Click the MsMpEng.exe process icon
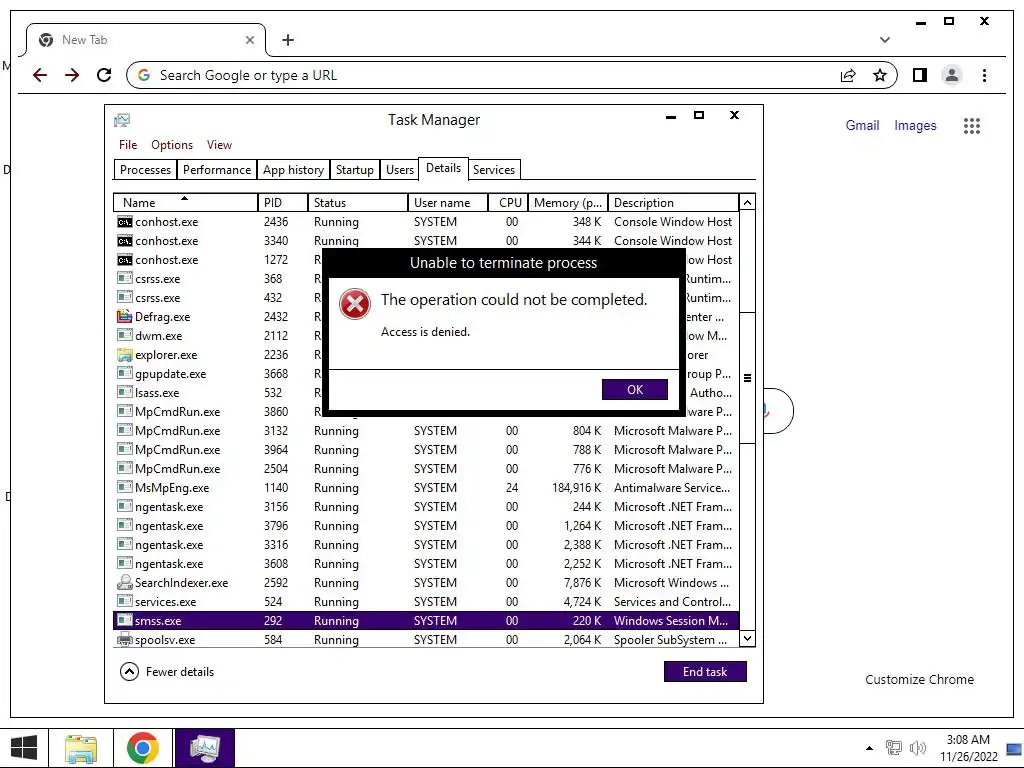The width and height of the screenshot is (1024, 768). pyautogui.click(x=124, y=487)
